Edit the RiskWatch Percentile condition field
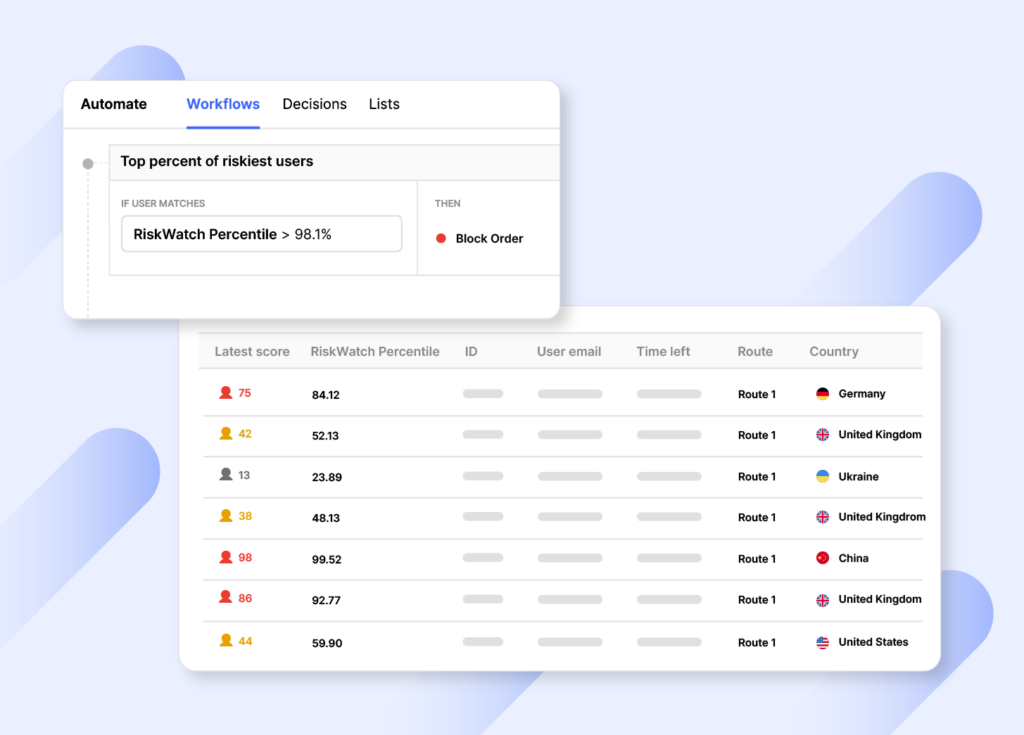 261,233
